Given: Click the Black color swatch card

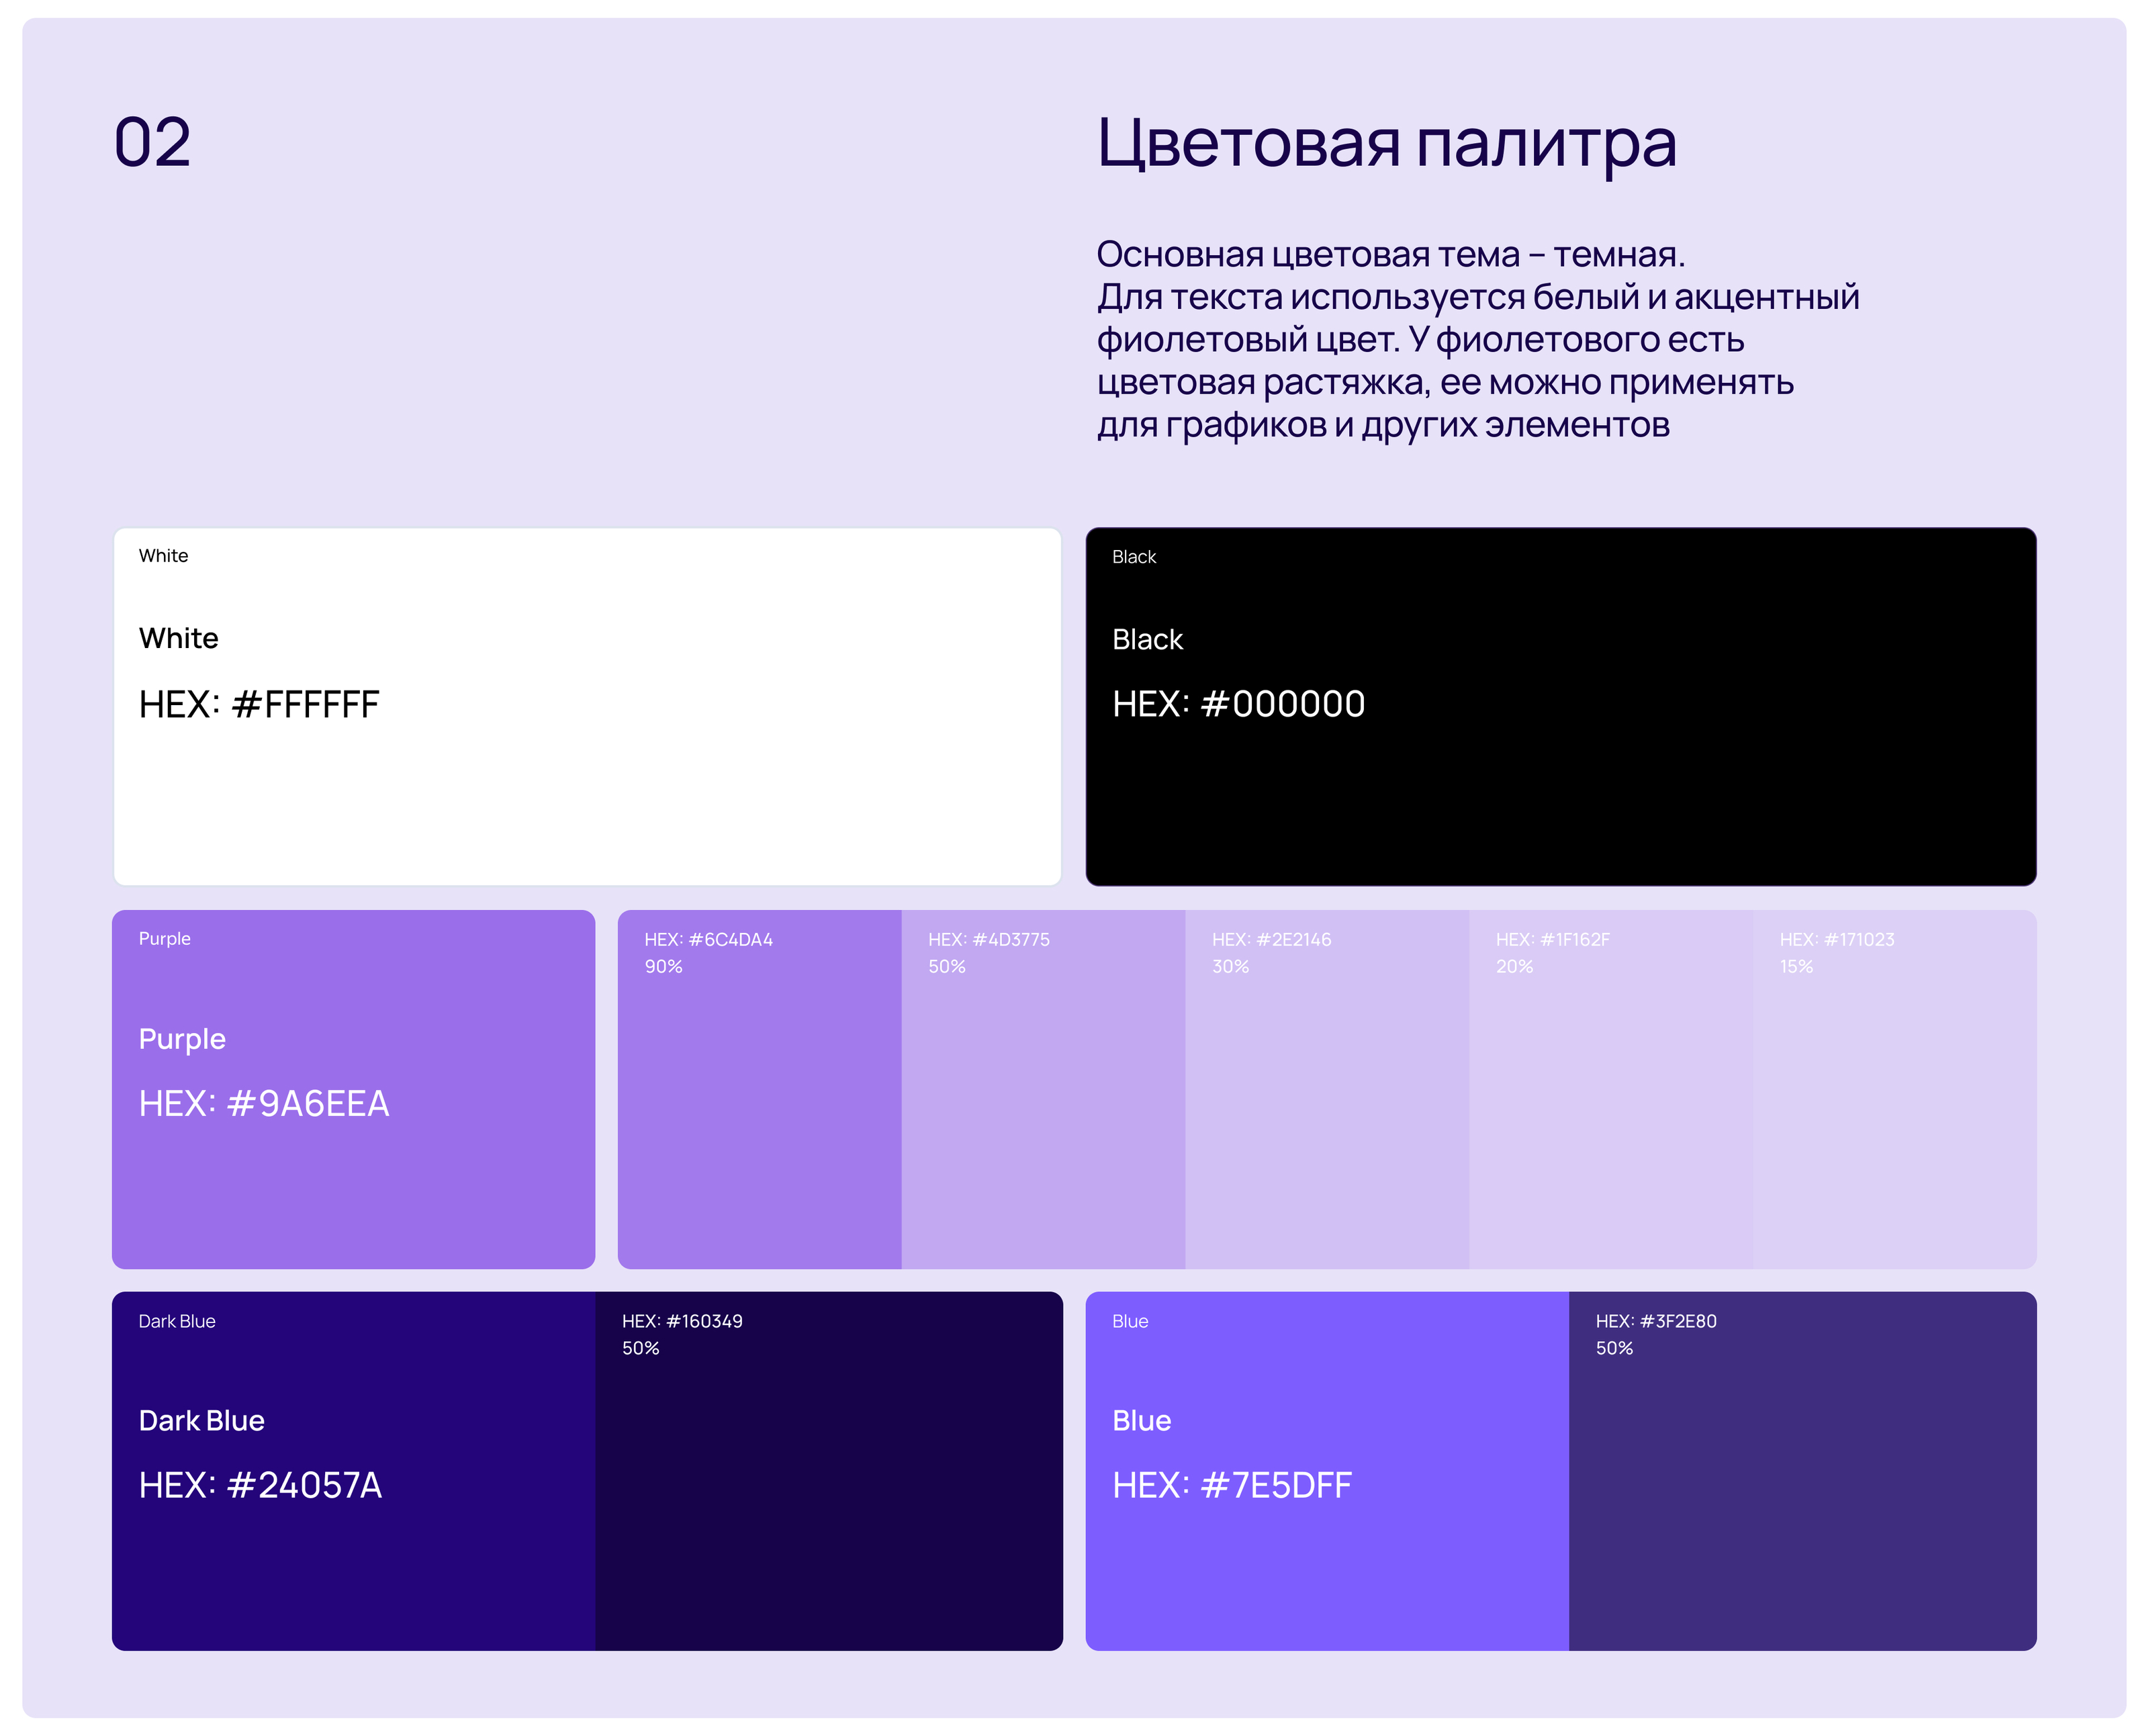Looking at the screenshot, I should [x=1560, y=790].
